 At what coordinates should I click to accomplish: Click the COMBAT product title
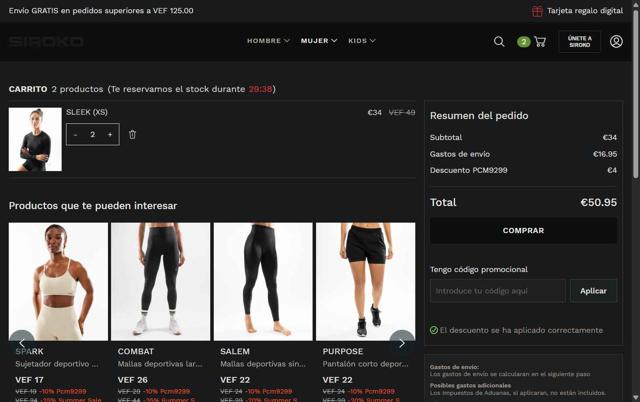click(136, 351)
